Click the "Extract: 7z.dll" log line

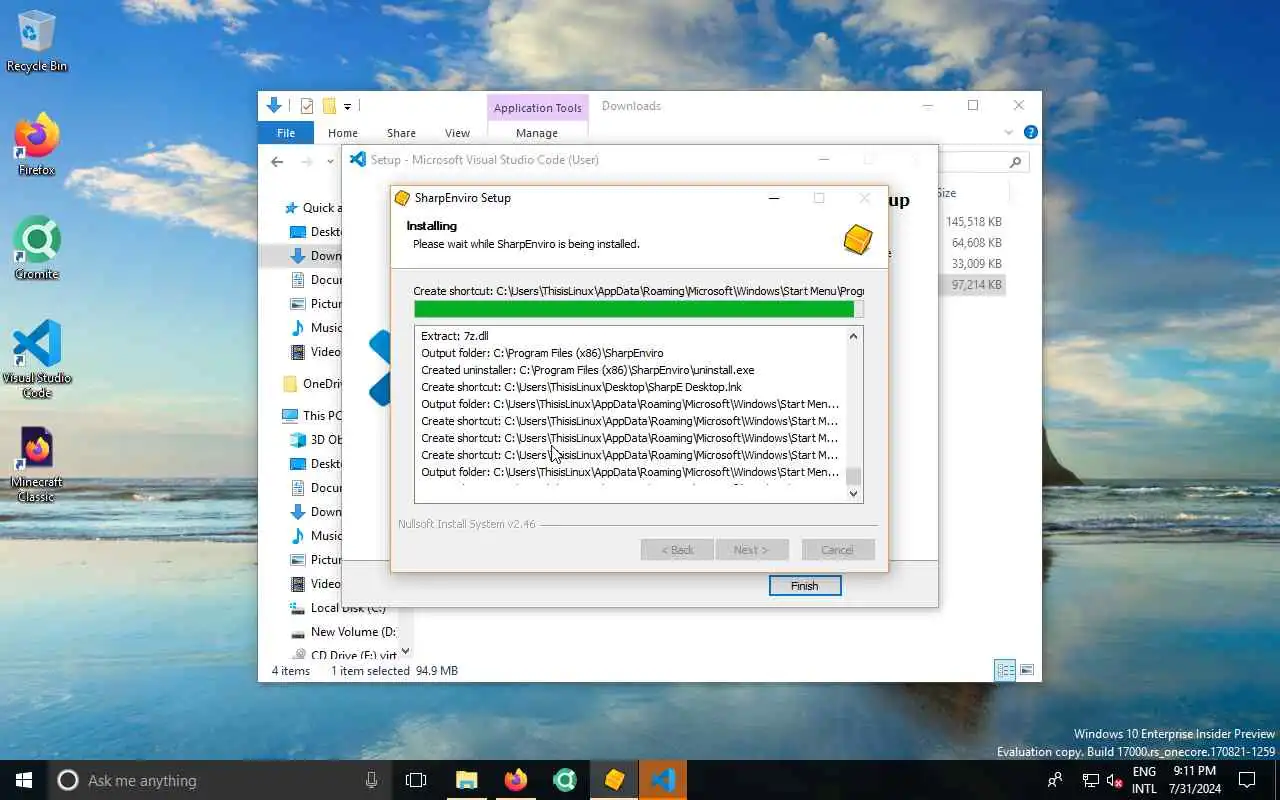click(455, 336)
